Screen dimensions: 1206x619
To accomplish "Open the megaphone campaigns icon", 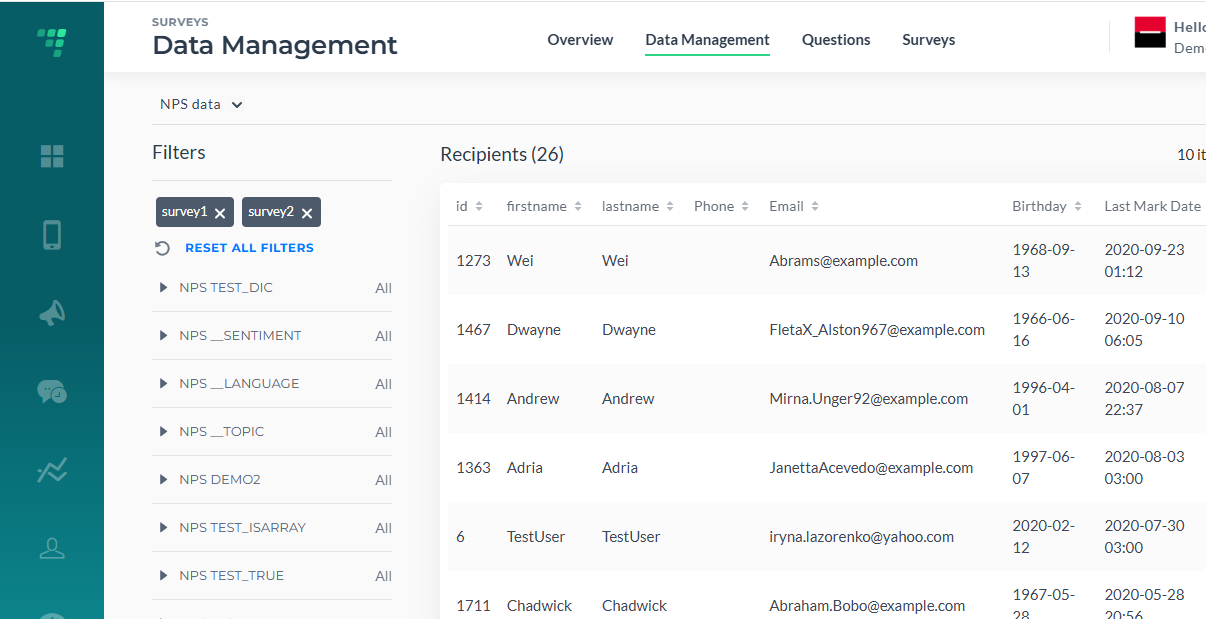I will [52, 313].
